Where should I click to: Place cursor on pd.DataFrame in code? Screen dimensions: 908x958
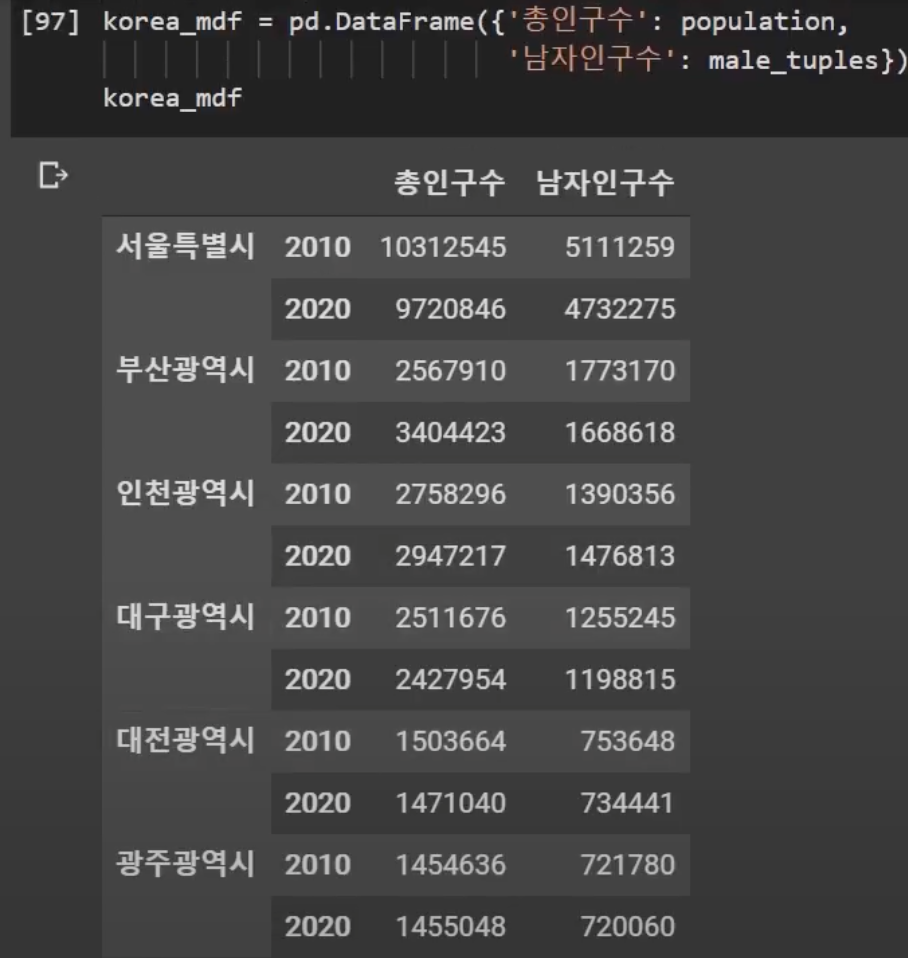pos(381,22)
